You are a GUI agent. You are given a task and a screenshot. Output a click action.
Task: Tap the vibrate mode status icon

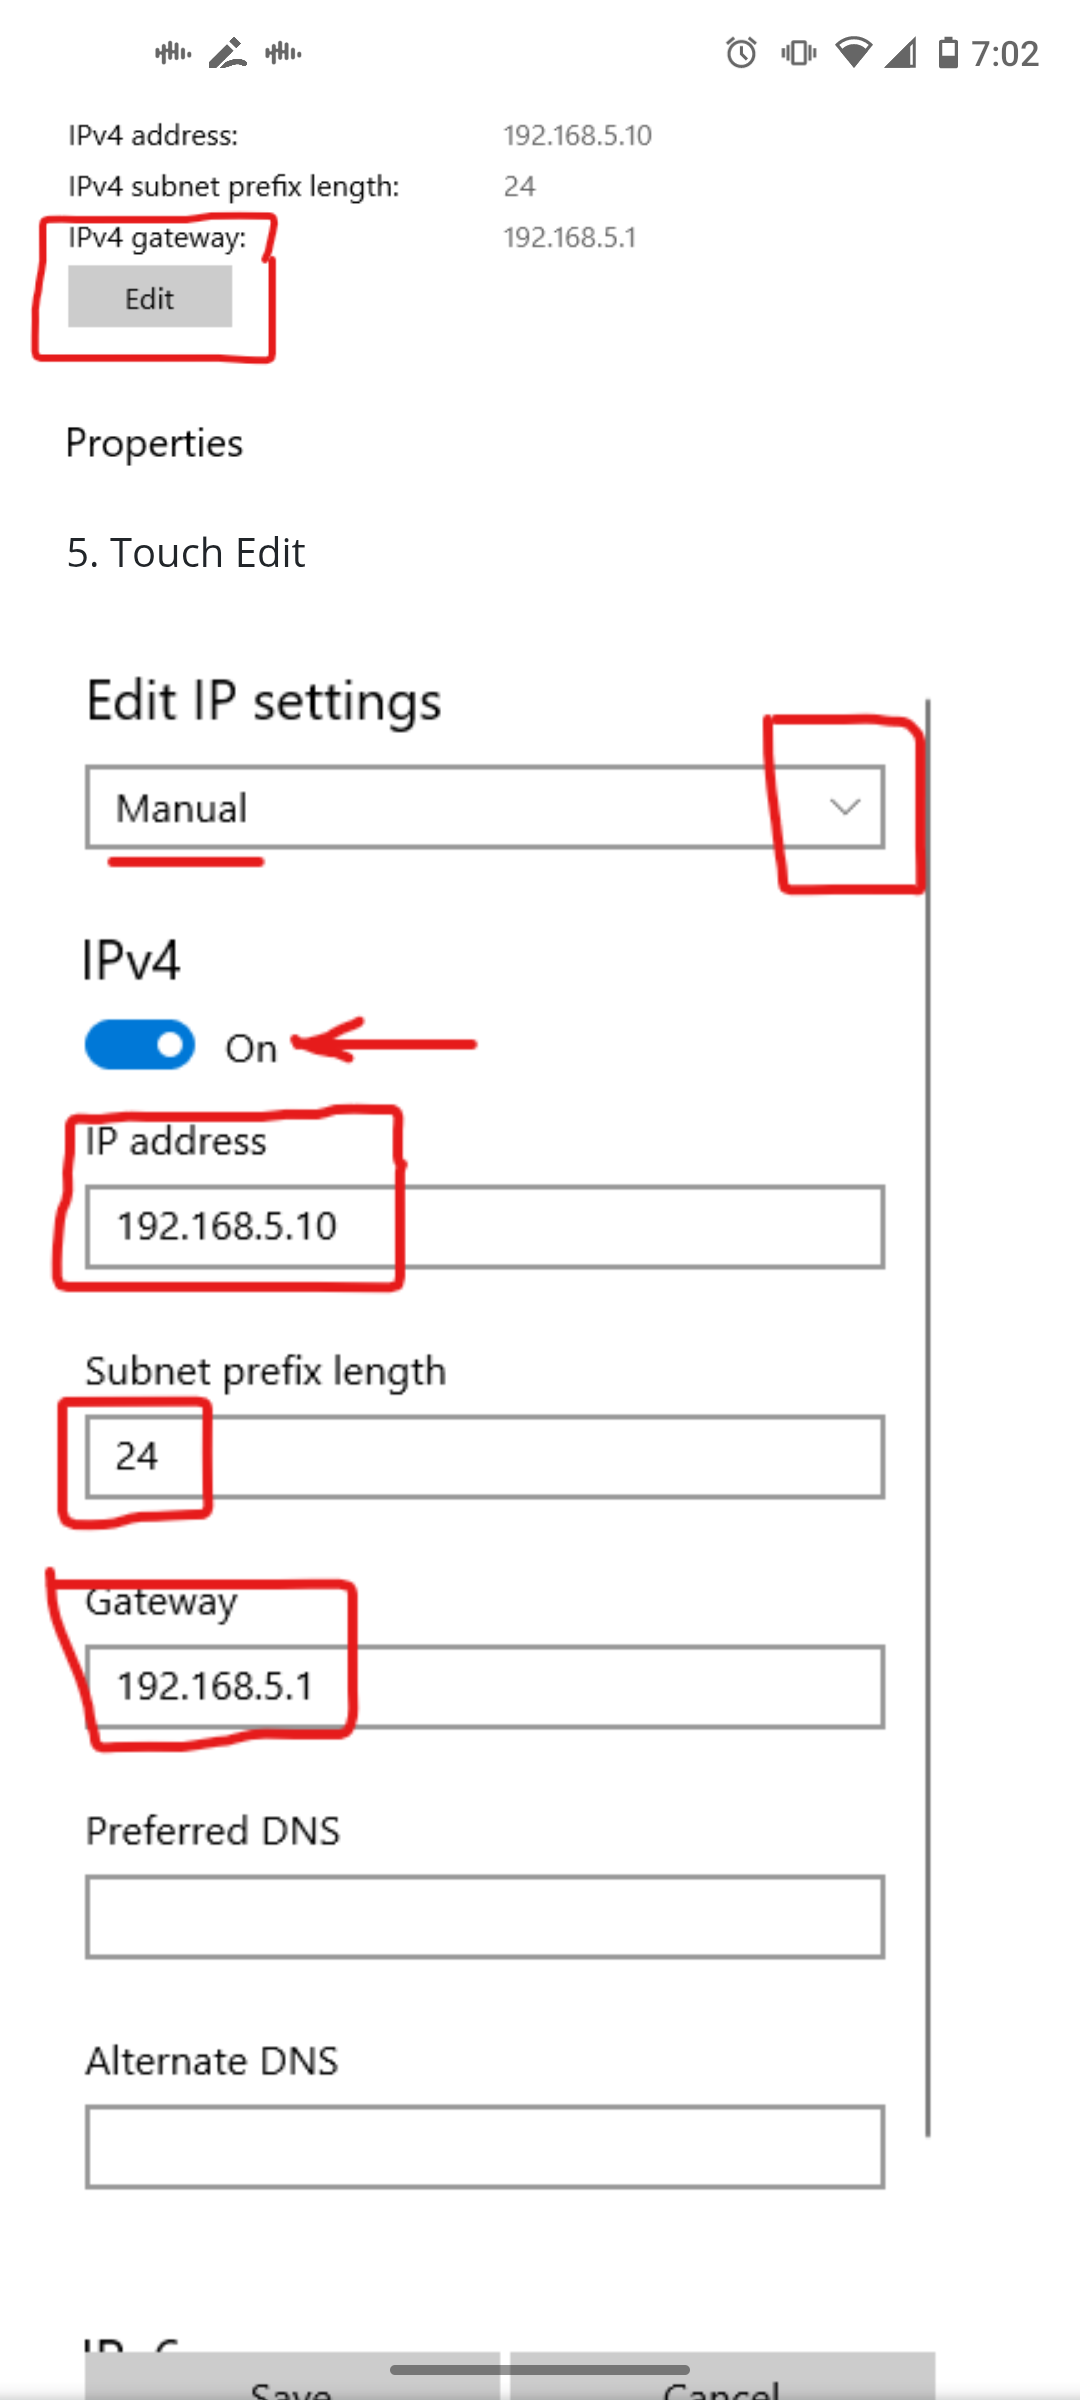798,53
